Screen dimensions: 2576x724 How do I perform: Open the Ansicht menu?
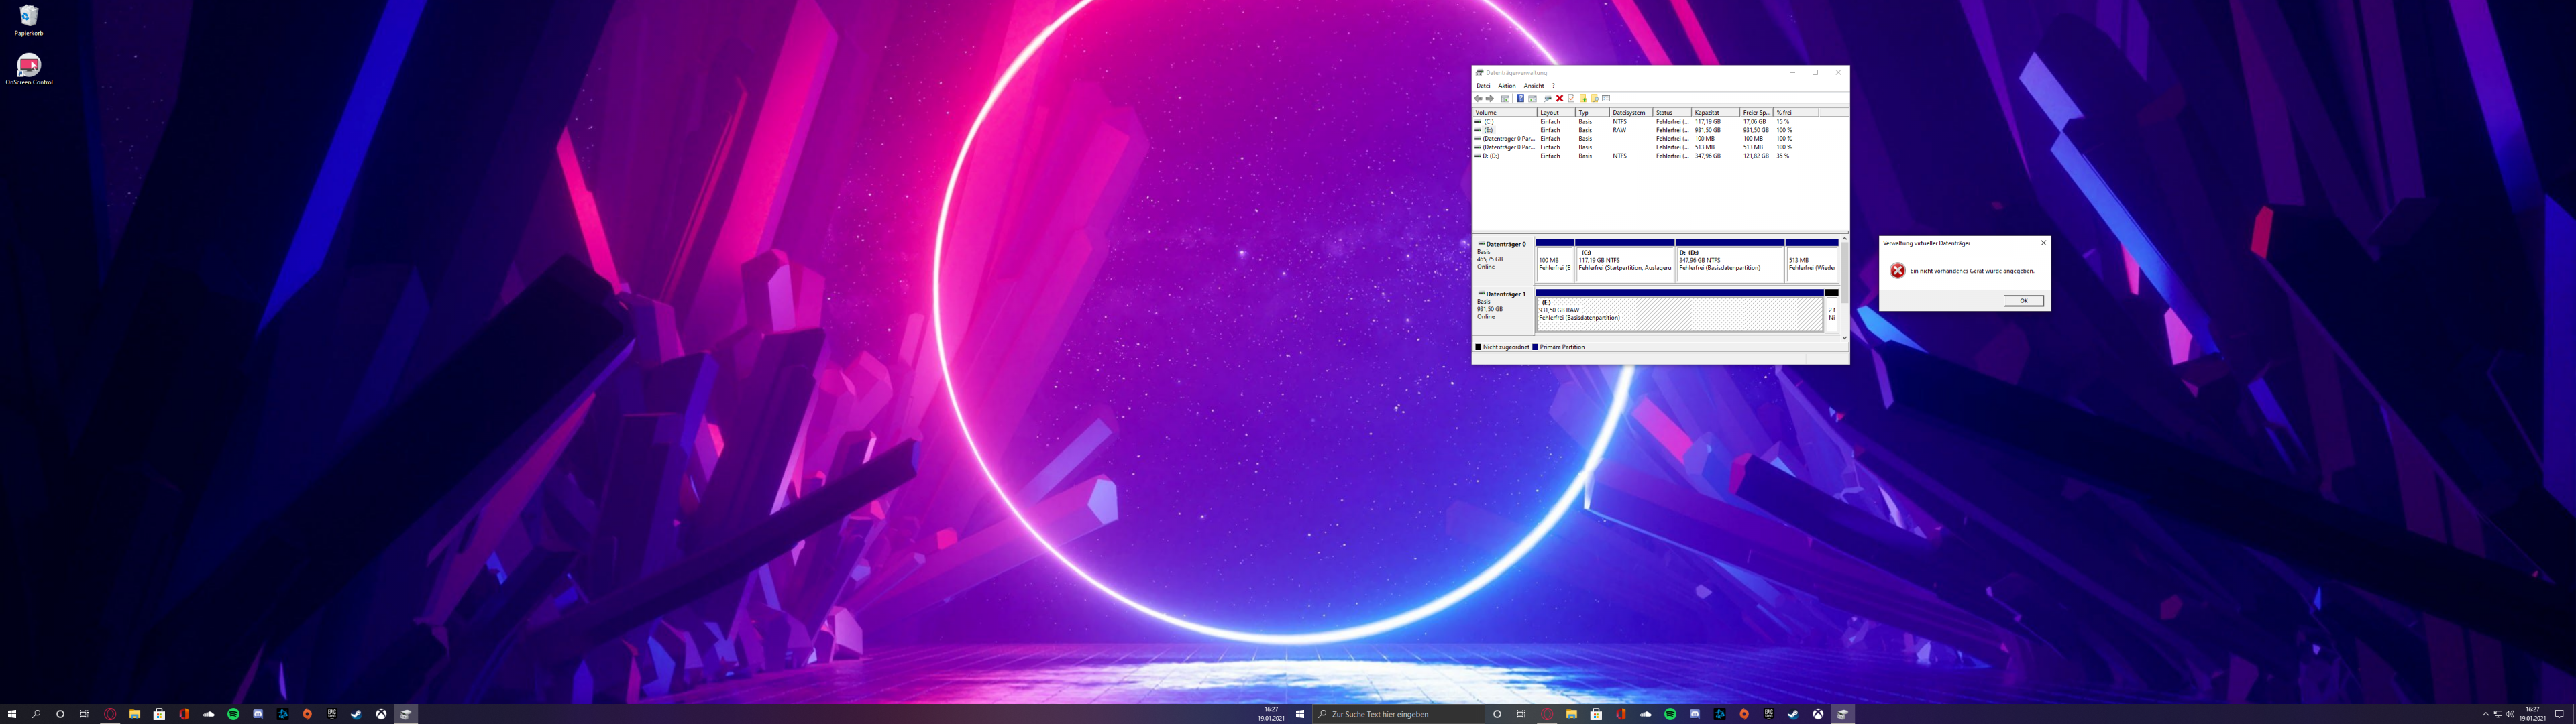pyautogui.click(x=1533, y=86)
